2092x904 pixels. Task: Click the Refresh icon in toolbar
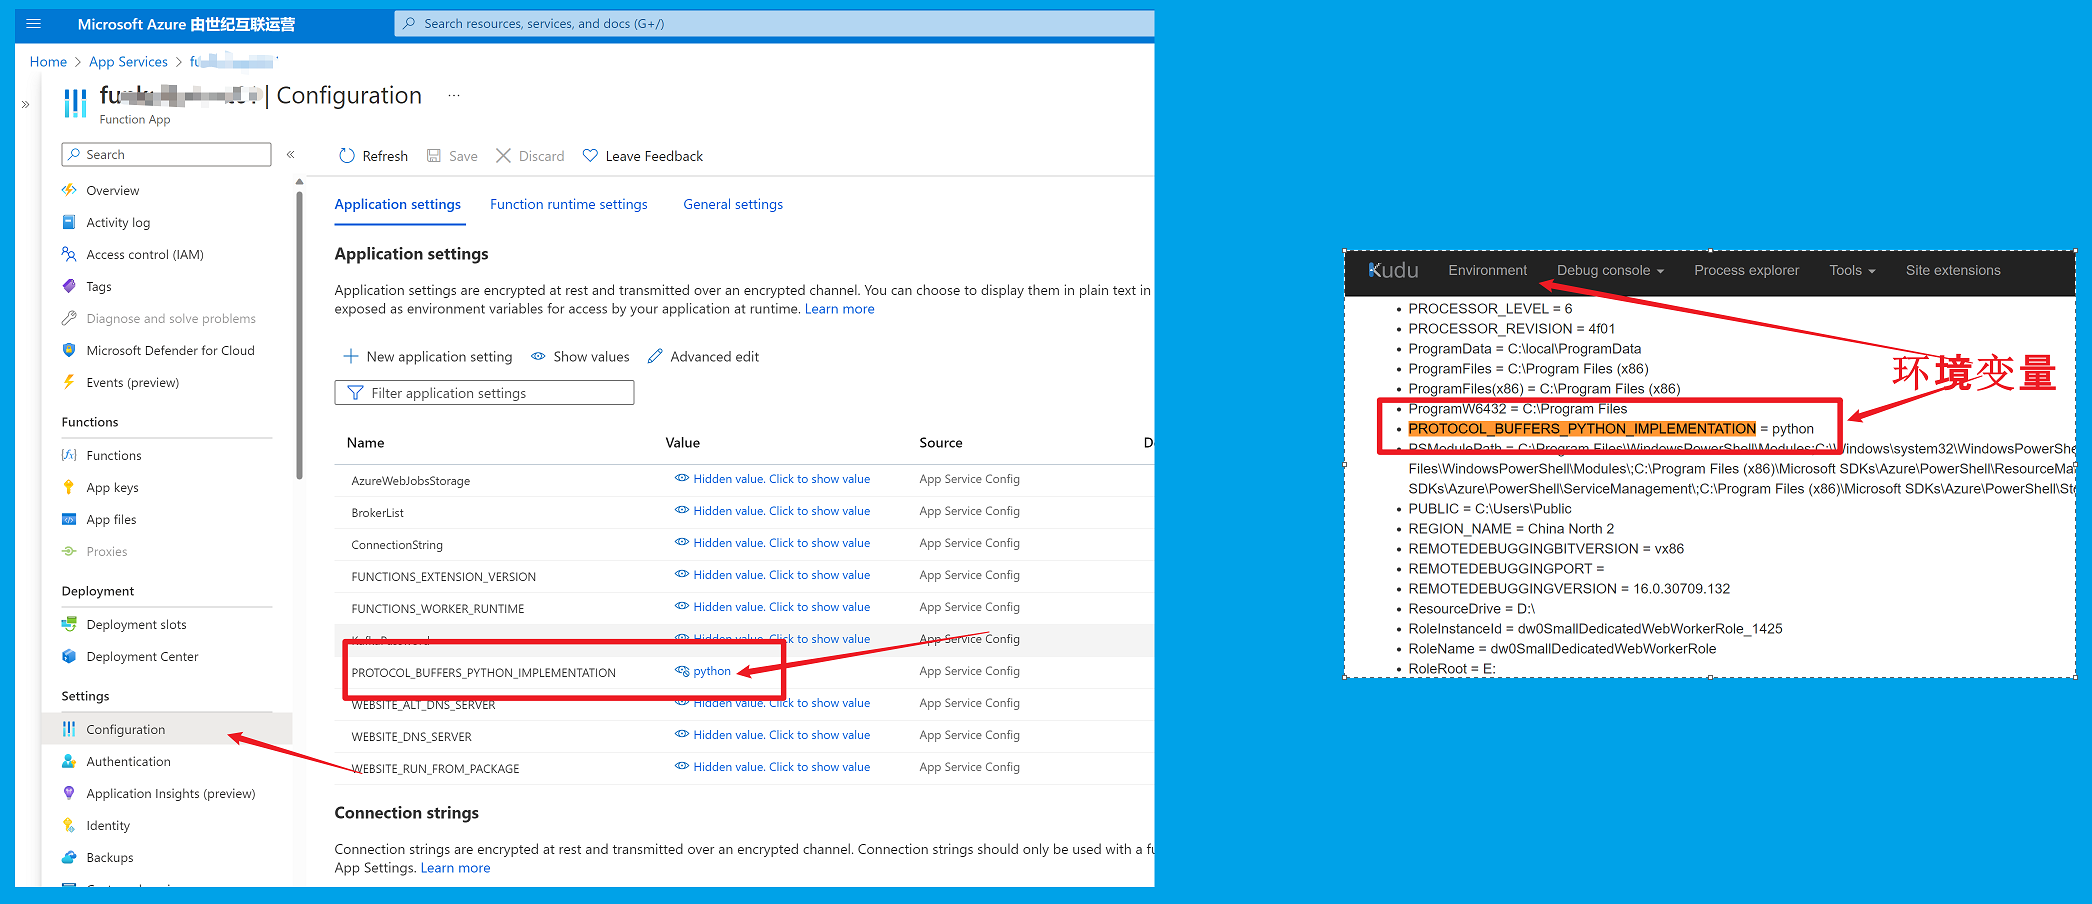pos(347,156)
